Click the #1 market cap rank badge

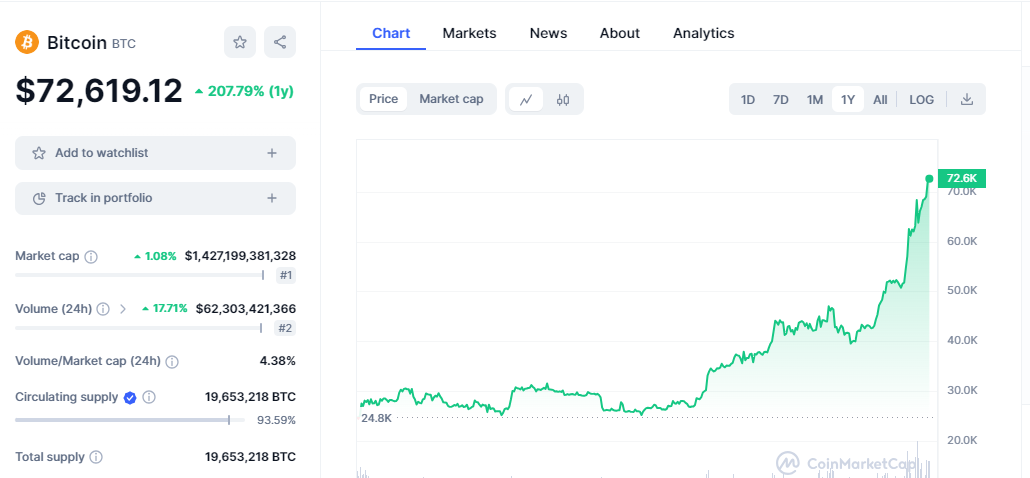click(x=285, y=276)
